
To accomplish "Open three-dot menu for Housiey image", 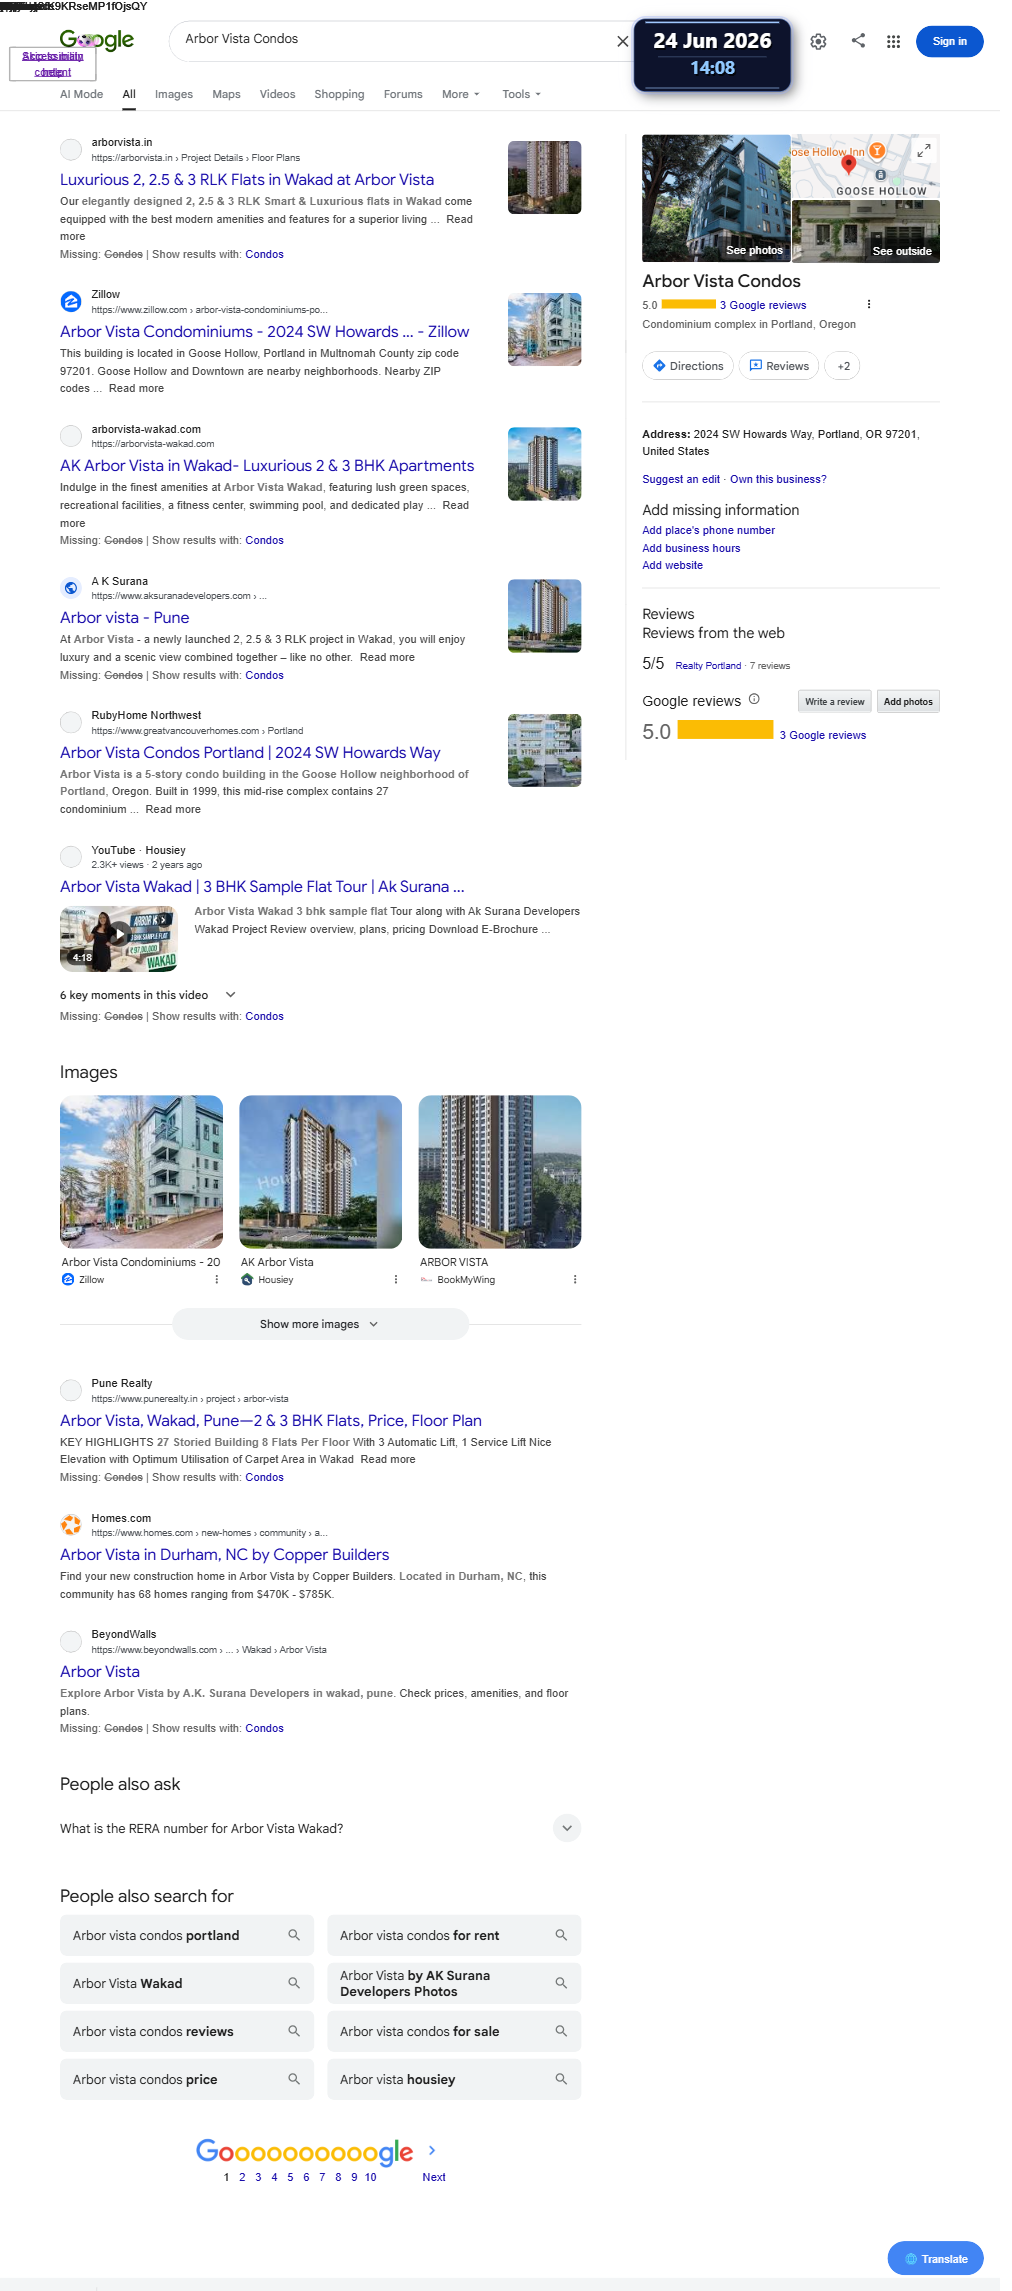I will coord(395,1279).
